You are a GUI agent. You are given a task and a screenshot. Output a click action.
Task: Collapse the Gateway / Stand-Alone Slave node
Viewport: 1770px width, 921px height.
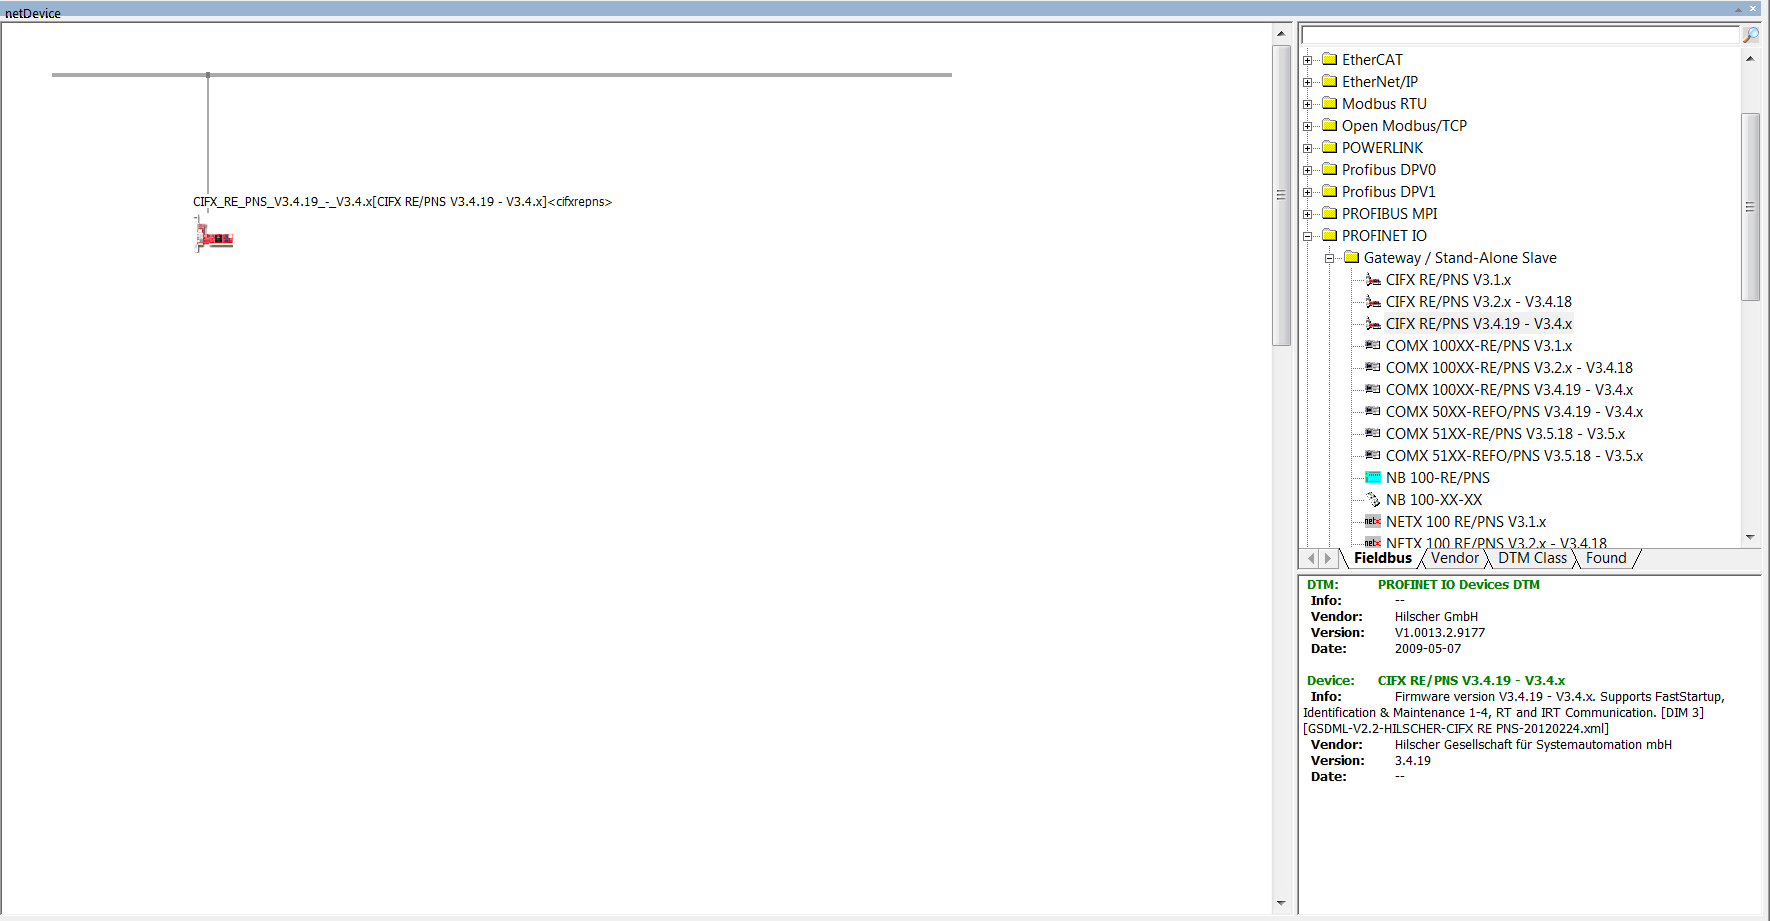[x=1330, y=258]
